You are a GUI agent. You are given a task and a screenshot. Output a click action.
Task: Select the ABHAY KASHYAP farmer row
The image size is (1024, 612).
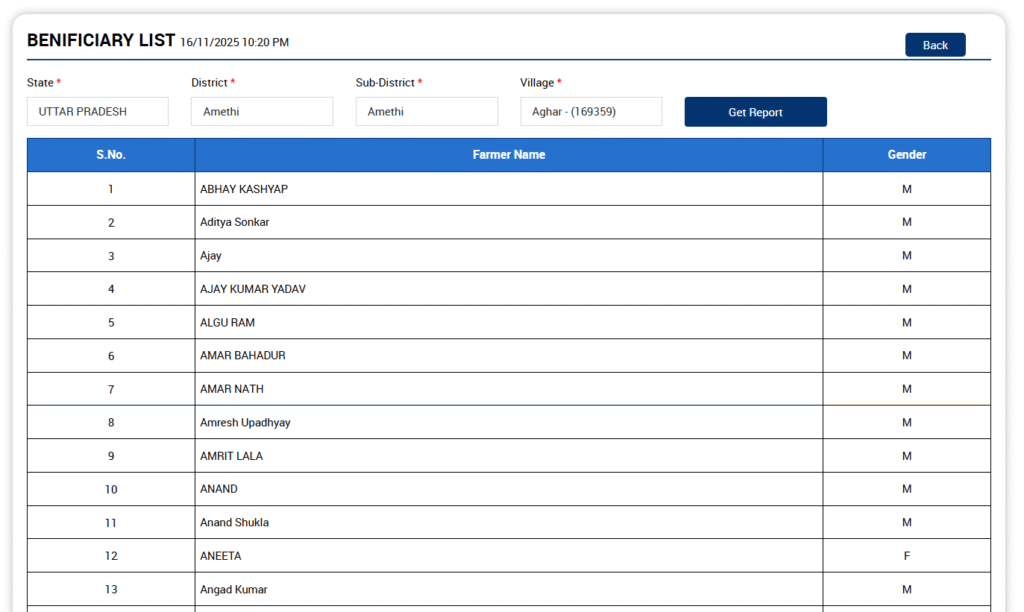tap(244, 189)
